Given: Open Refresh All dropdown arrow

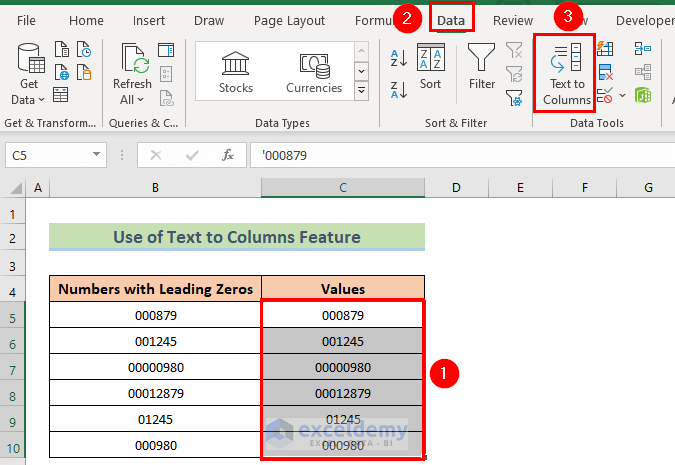Looking at the screenshot, I should click(x=140, y=100).
